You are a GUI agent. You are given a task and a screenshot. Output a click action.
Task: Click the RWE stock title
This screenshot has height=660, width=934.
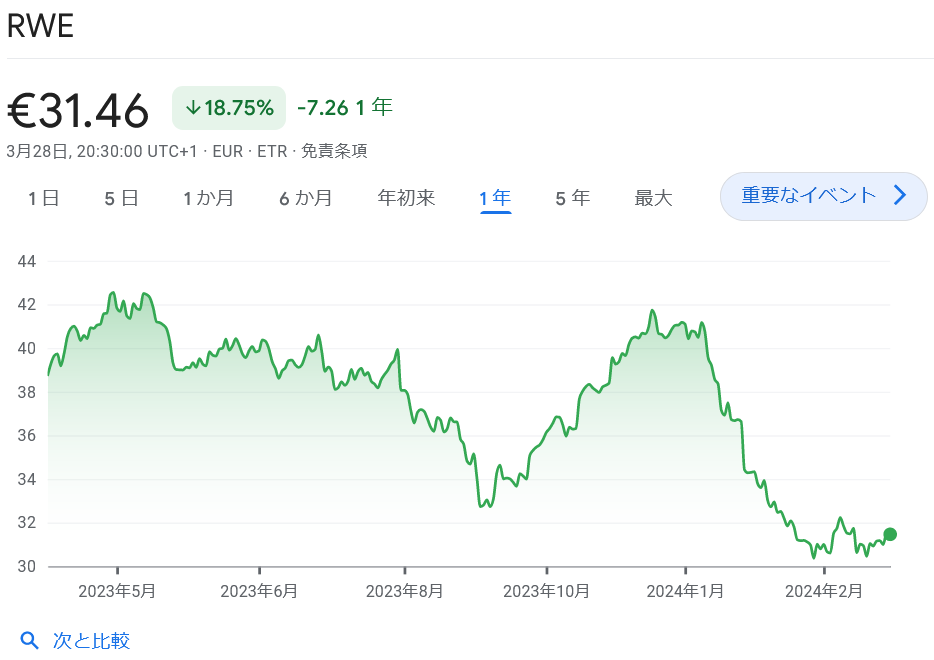point(42,26)
